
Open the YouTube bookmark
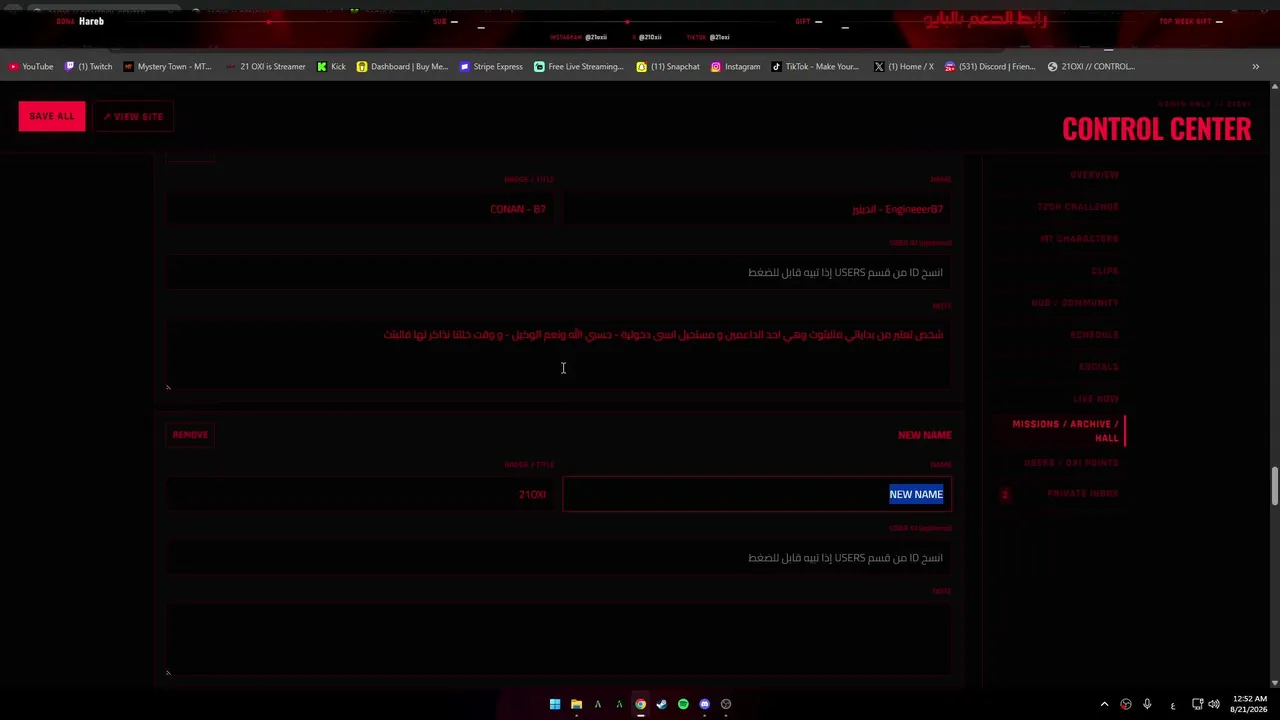click(31, 67)
